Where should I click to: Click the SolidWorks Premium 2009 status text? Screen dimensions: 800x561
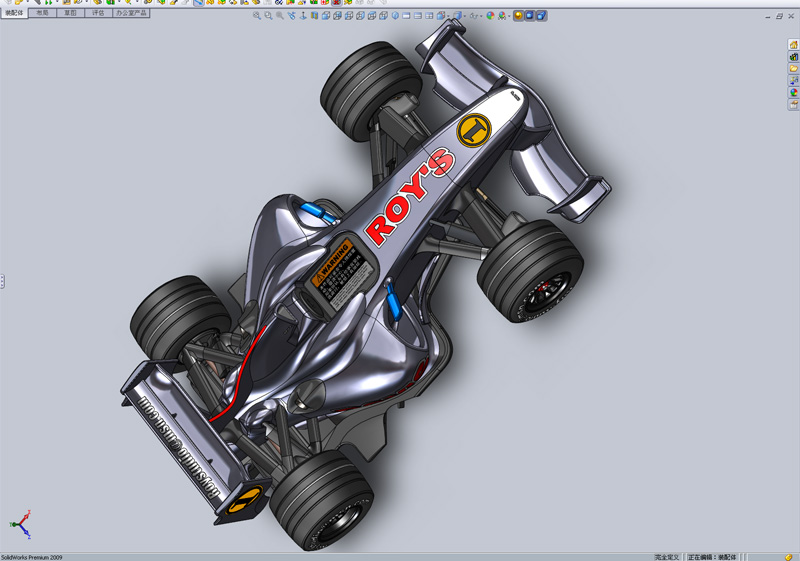(x=32, y=557)
